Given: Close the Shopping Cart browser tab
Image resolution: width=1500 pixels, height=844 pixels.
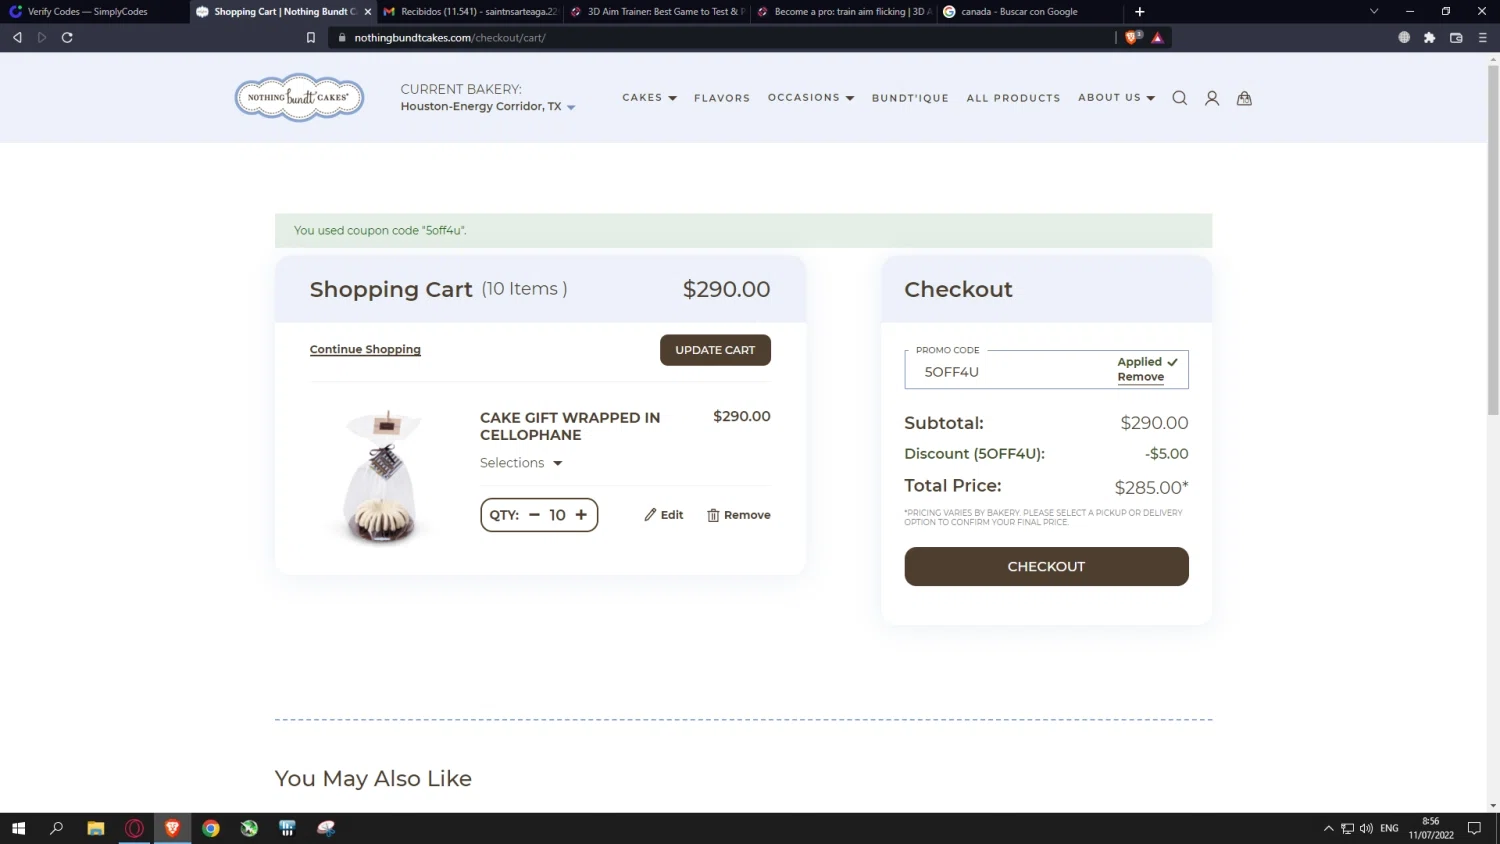Looking at the screenshot, I should click(x=368, y=12).
